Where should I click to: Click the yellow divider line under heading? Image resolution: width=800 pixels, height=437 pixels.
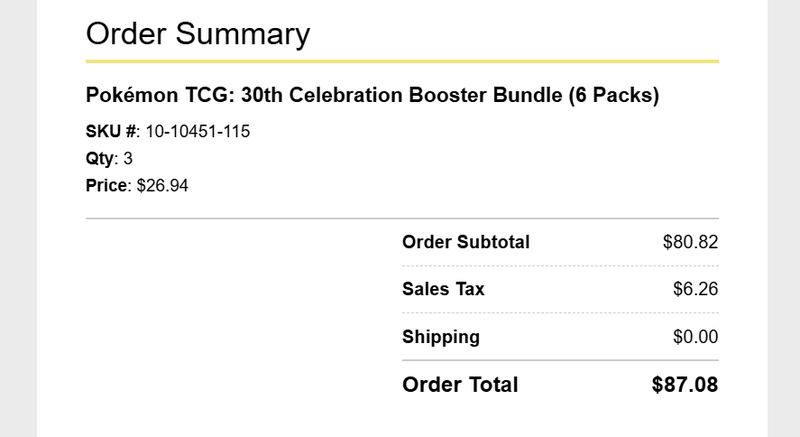(402, 62)
